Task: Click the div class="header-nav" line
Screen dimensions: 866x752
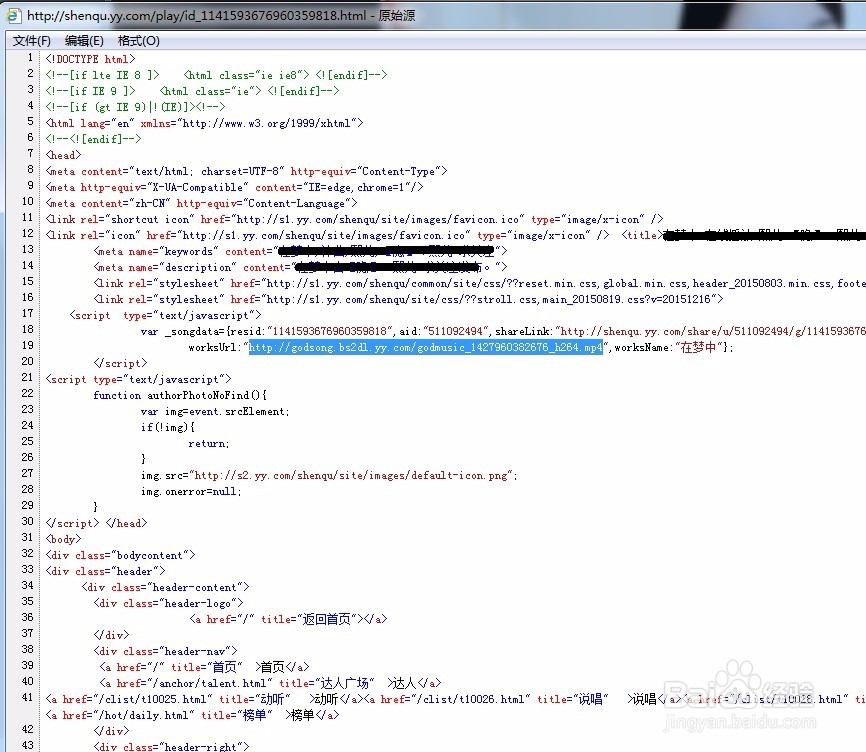Action: pos(166,651)
